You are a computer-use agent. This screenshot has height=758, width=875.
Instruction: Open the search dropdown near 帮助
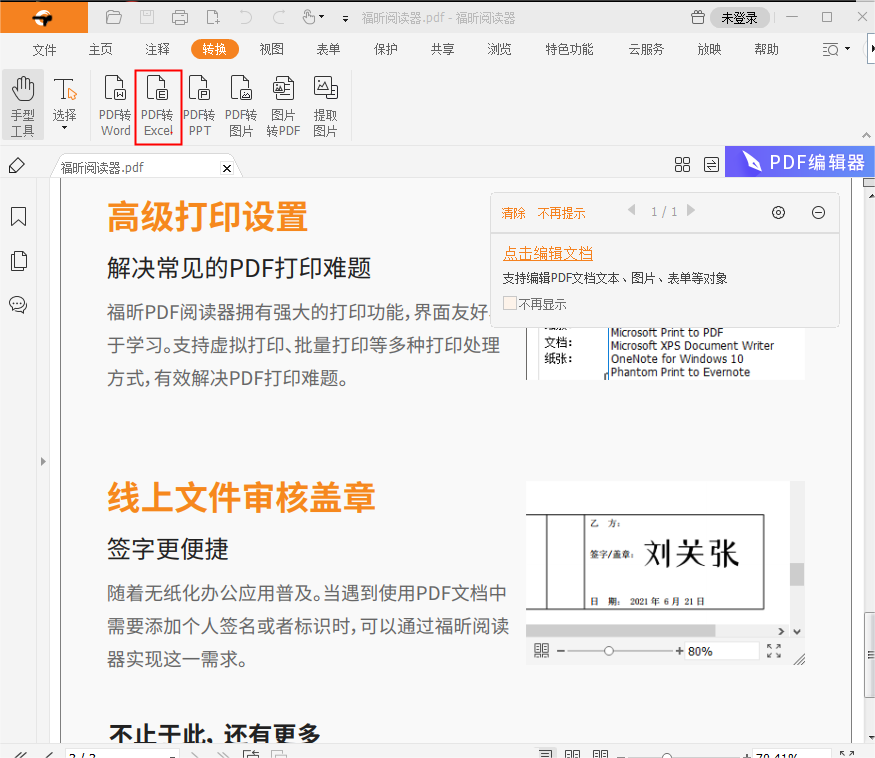click(x=832, y=48)
